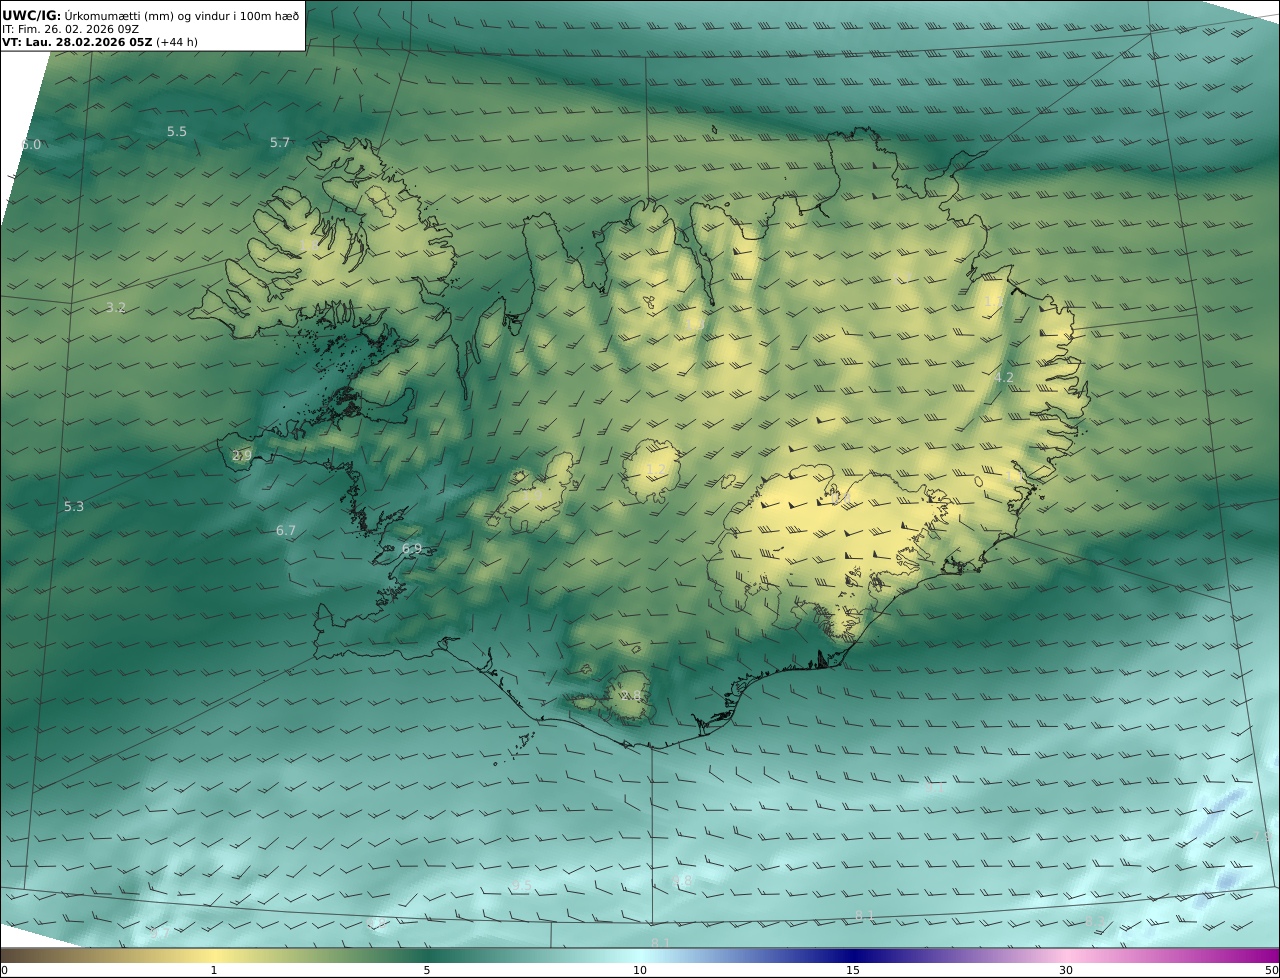Click the colorbar at the 1 mm mark
Viewport: 1280px width, 978px height.
point(214,956)
